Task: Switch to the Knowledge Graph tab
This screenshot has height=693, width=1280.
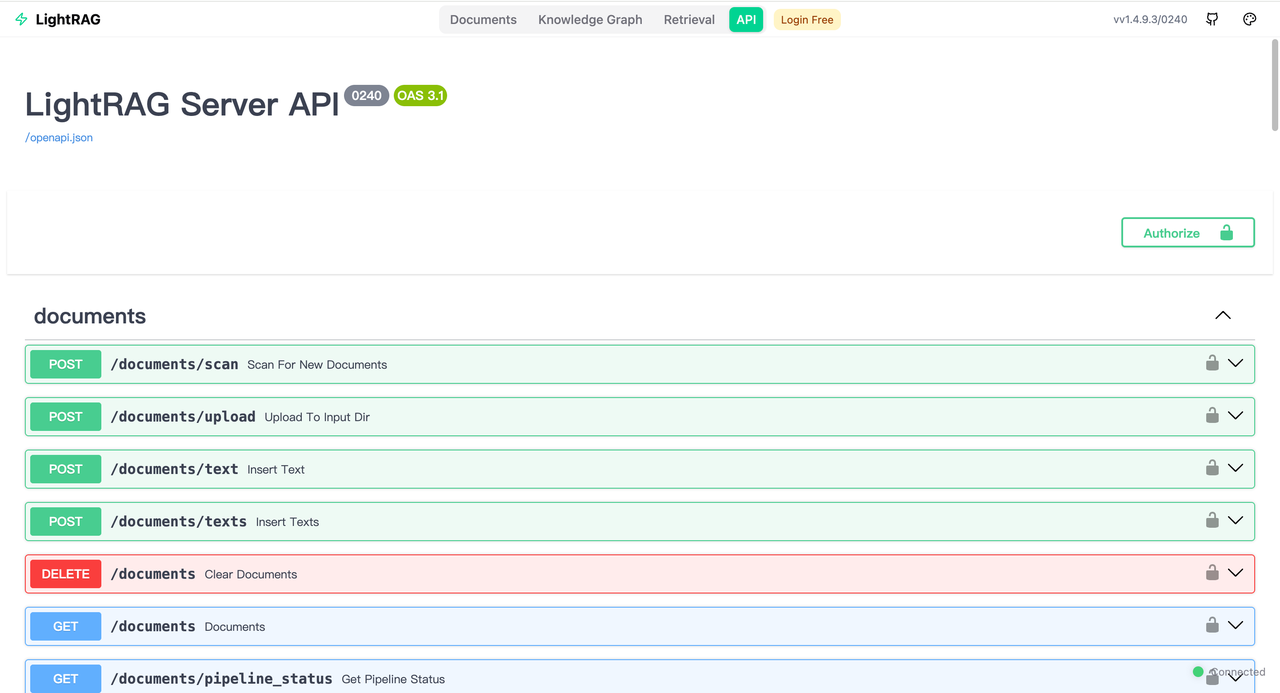Action: click(590, 20)
